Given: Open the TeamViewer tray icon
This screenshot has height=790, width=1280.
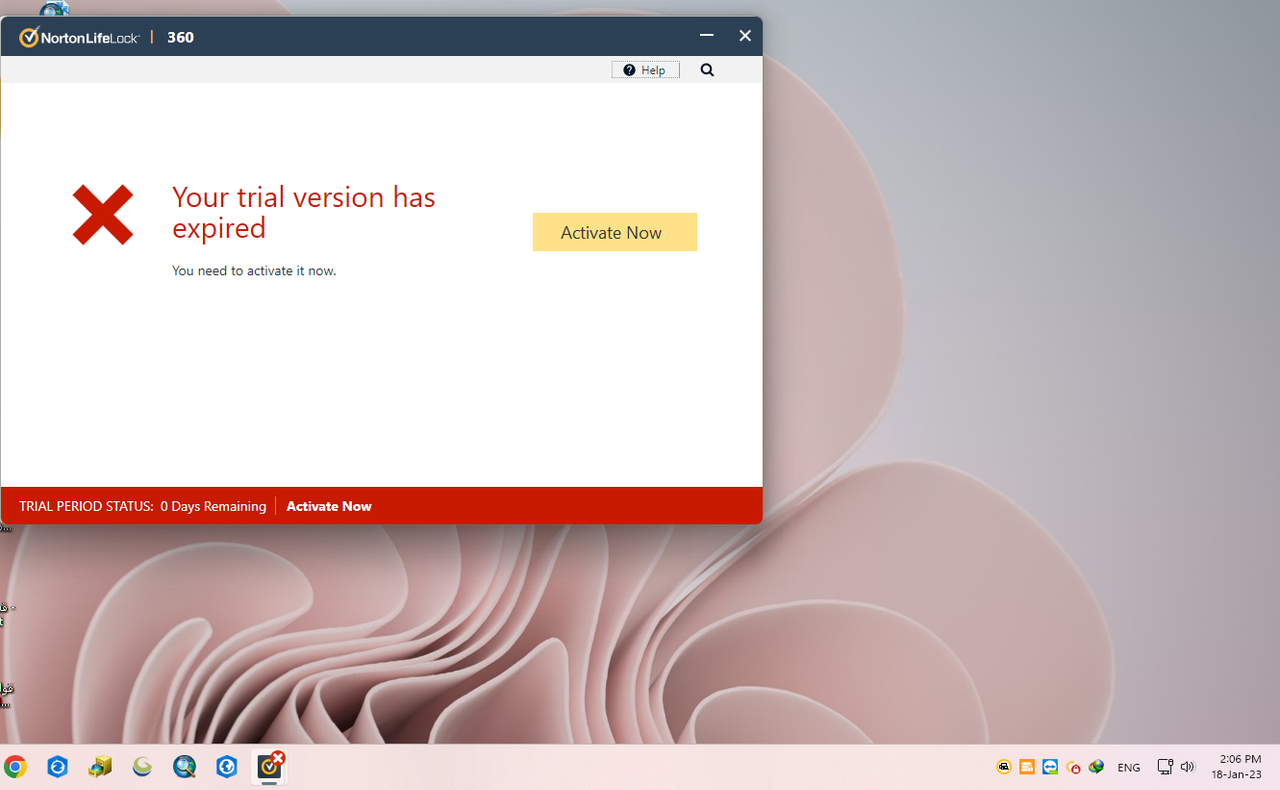Looking at the screenshot, I should [1050, 767].
